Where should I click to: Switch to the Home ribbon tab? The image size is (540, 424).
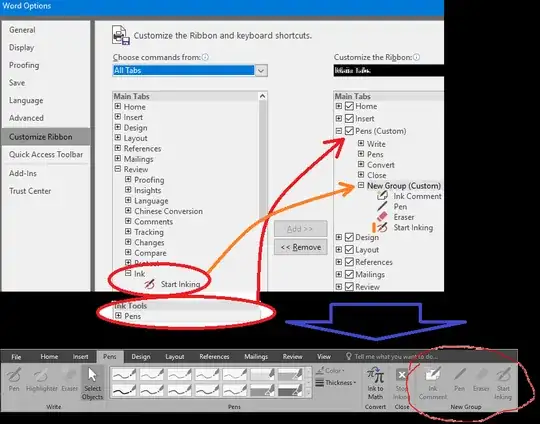pyautogui.click(x=49, y=357)
